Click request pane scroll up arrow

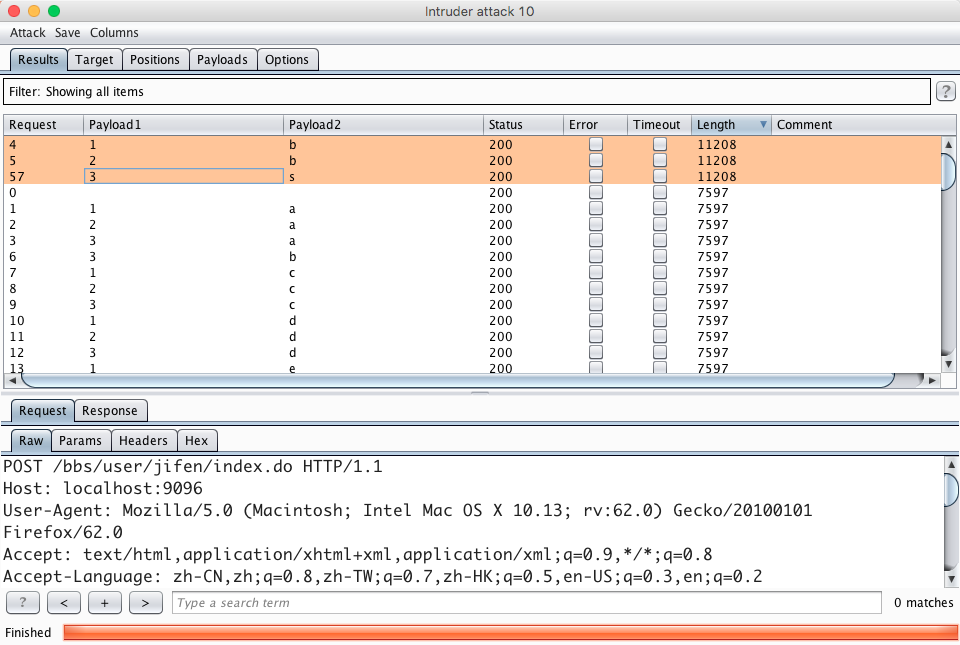point(951,464)
